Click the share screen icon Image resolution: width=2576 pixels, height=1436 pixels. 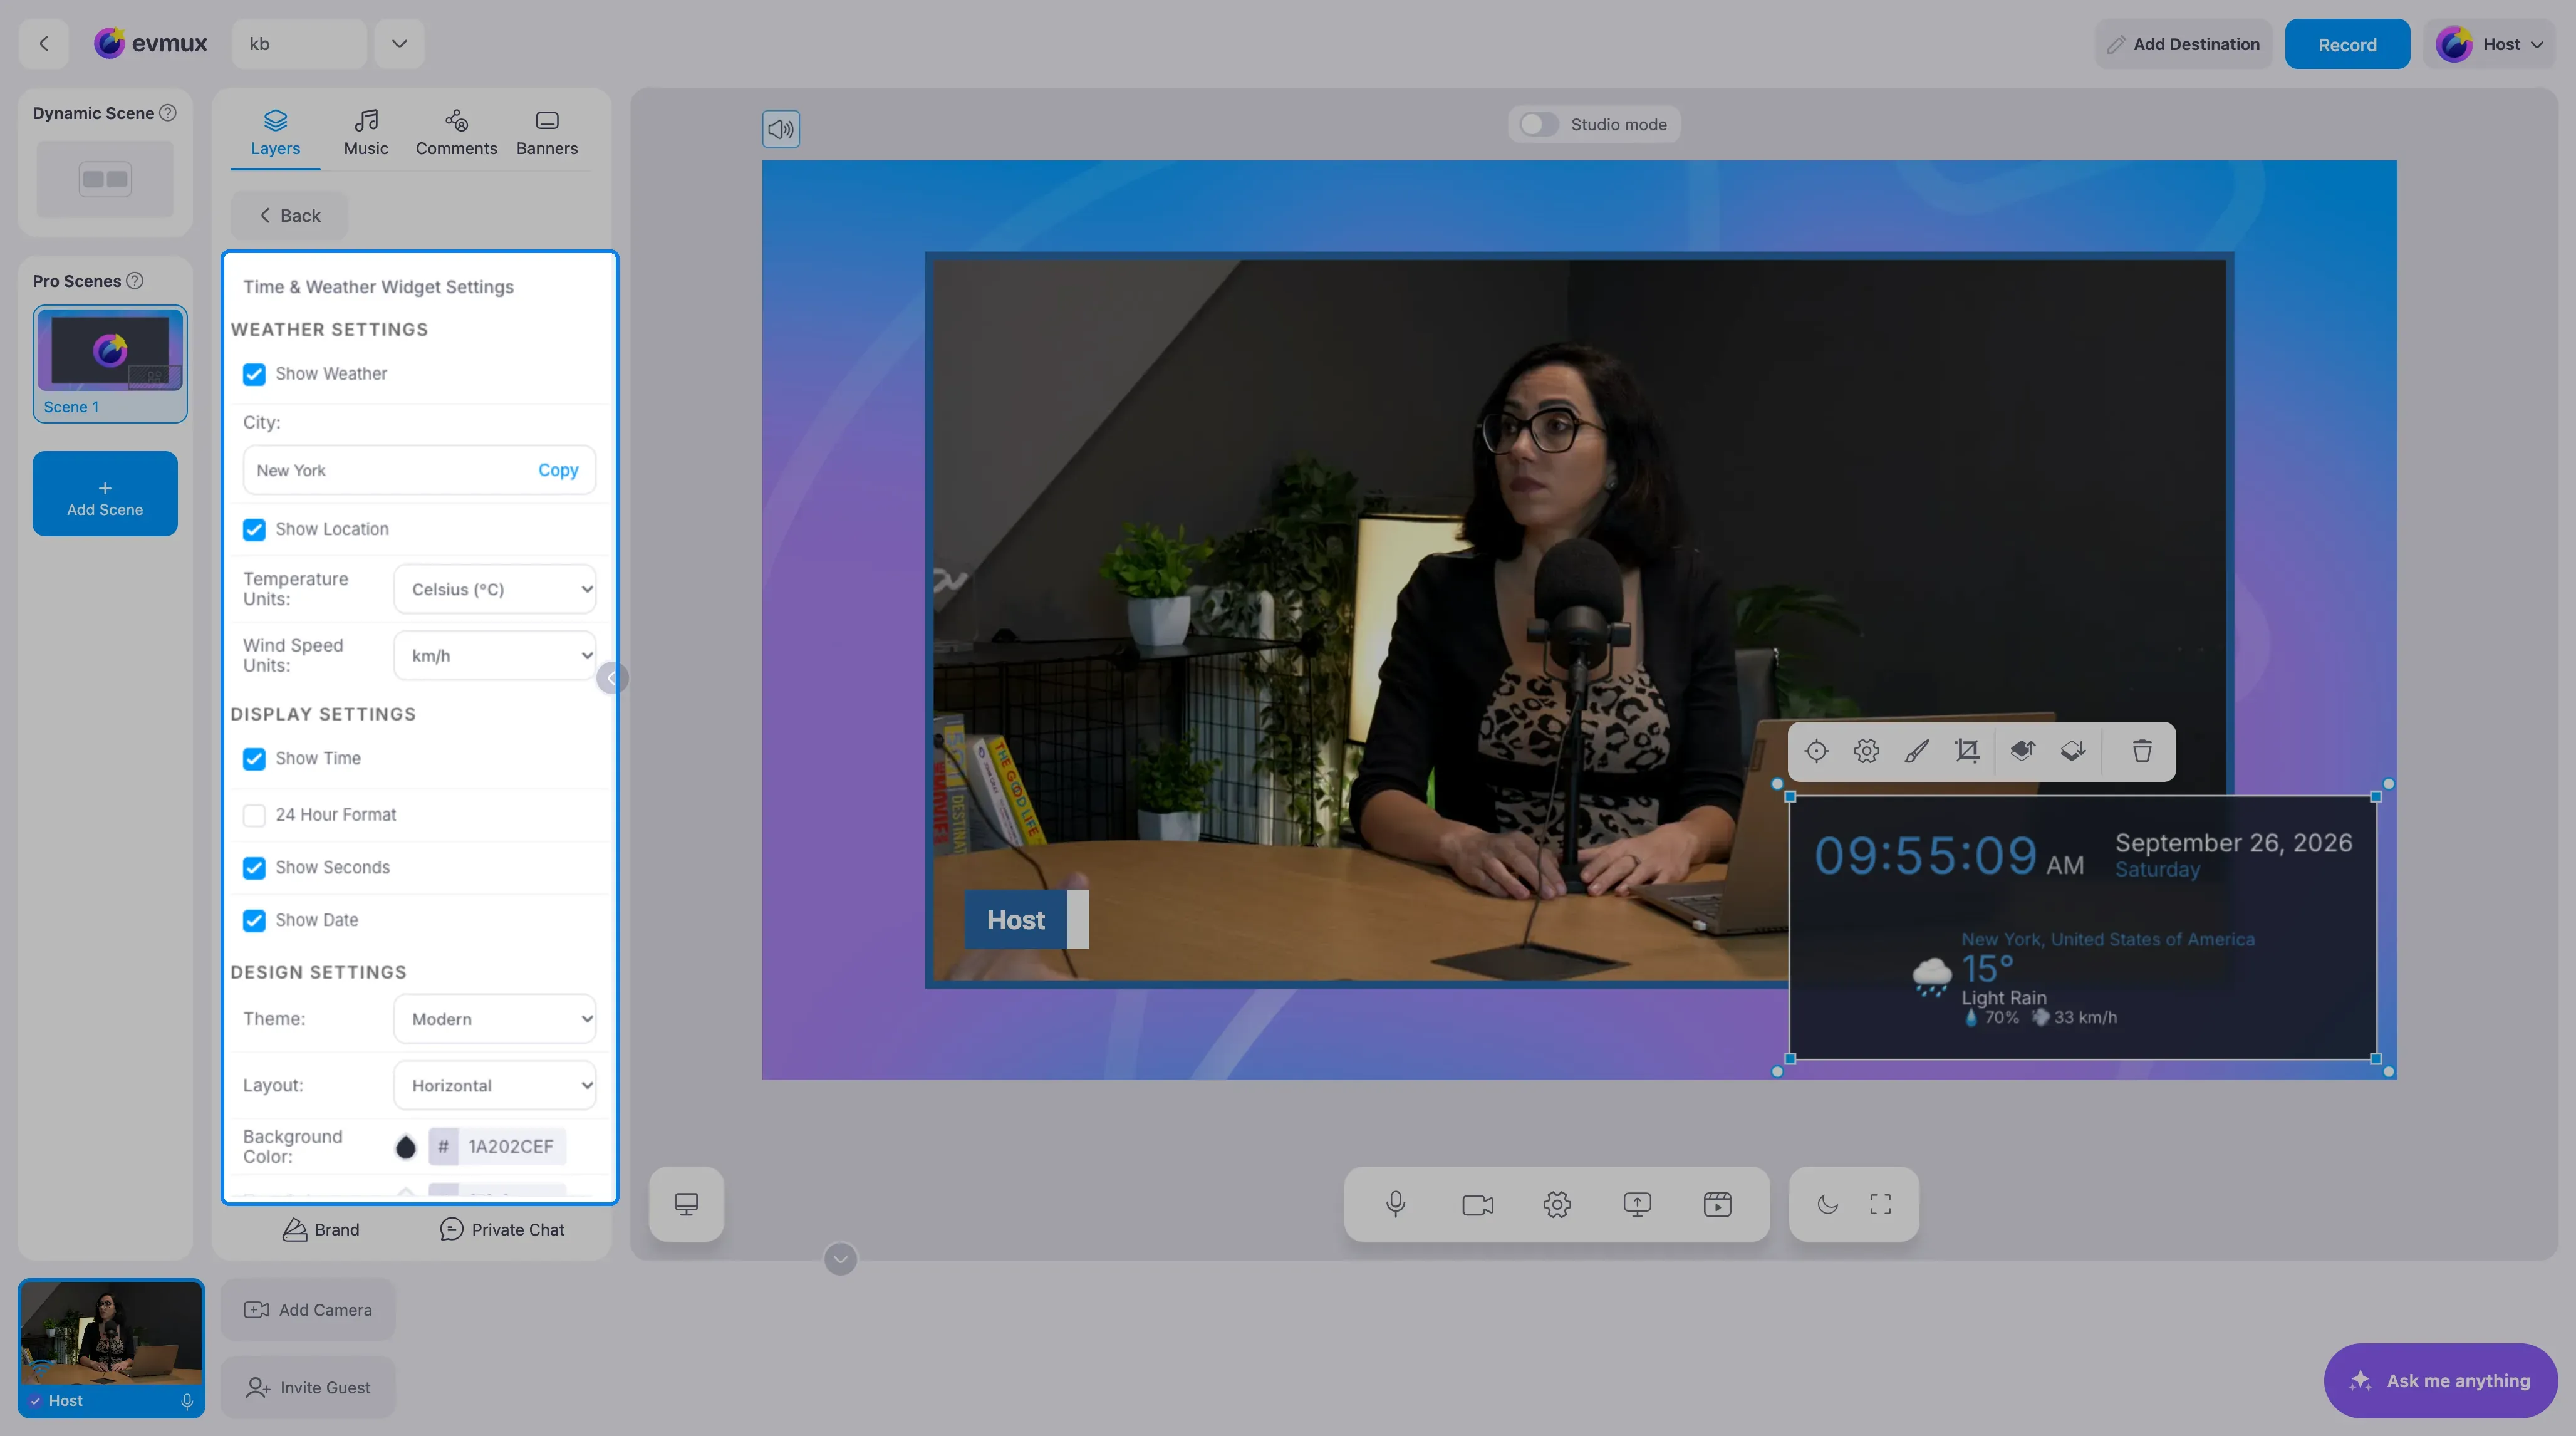coord(1637,1204)
